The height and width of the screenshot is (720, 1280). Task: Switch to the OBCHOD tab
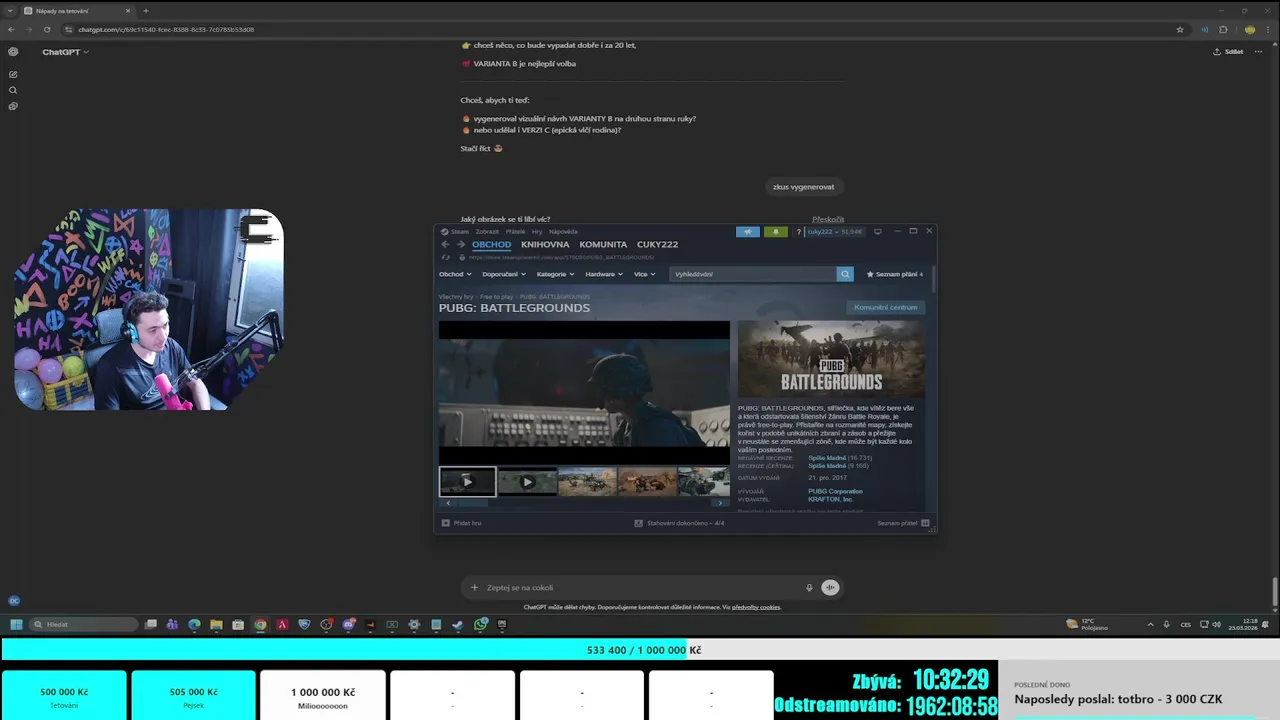point(492,244)
